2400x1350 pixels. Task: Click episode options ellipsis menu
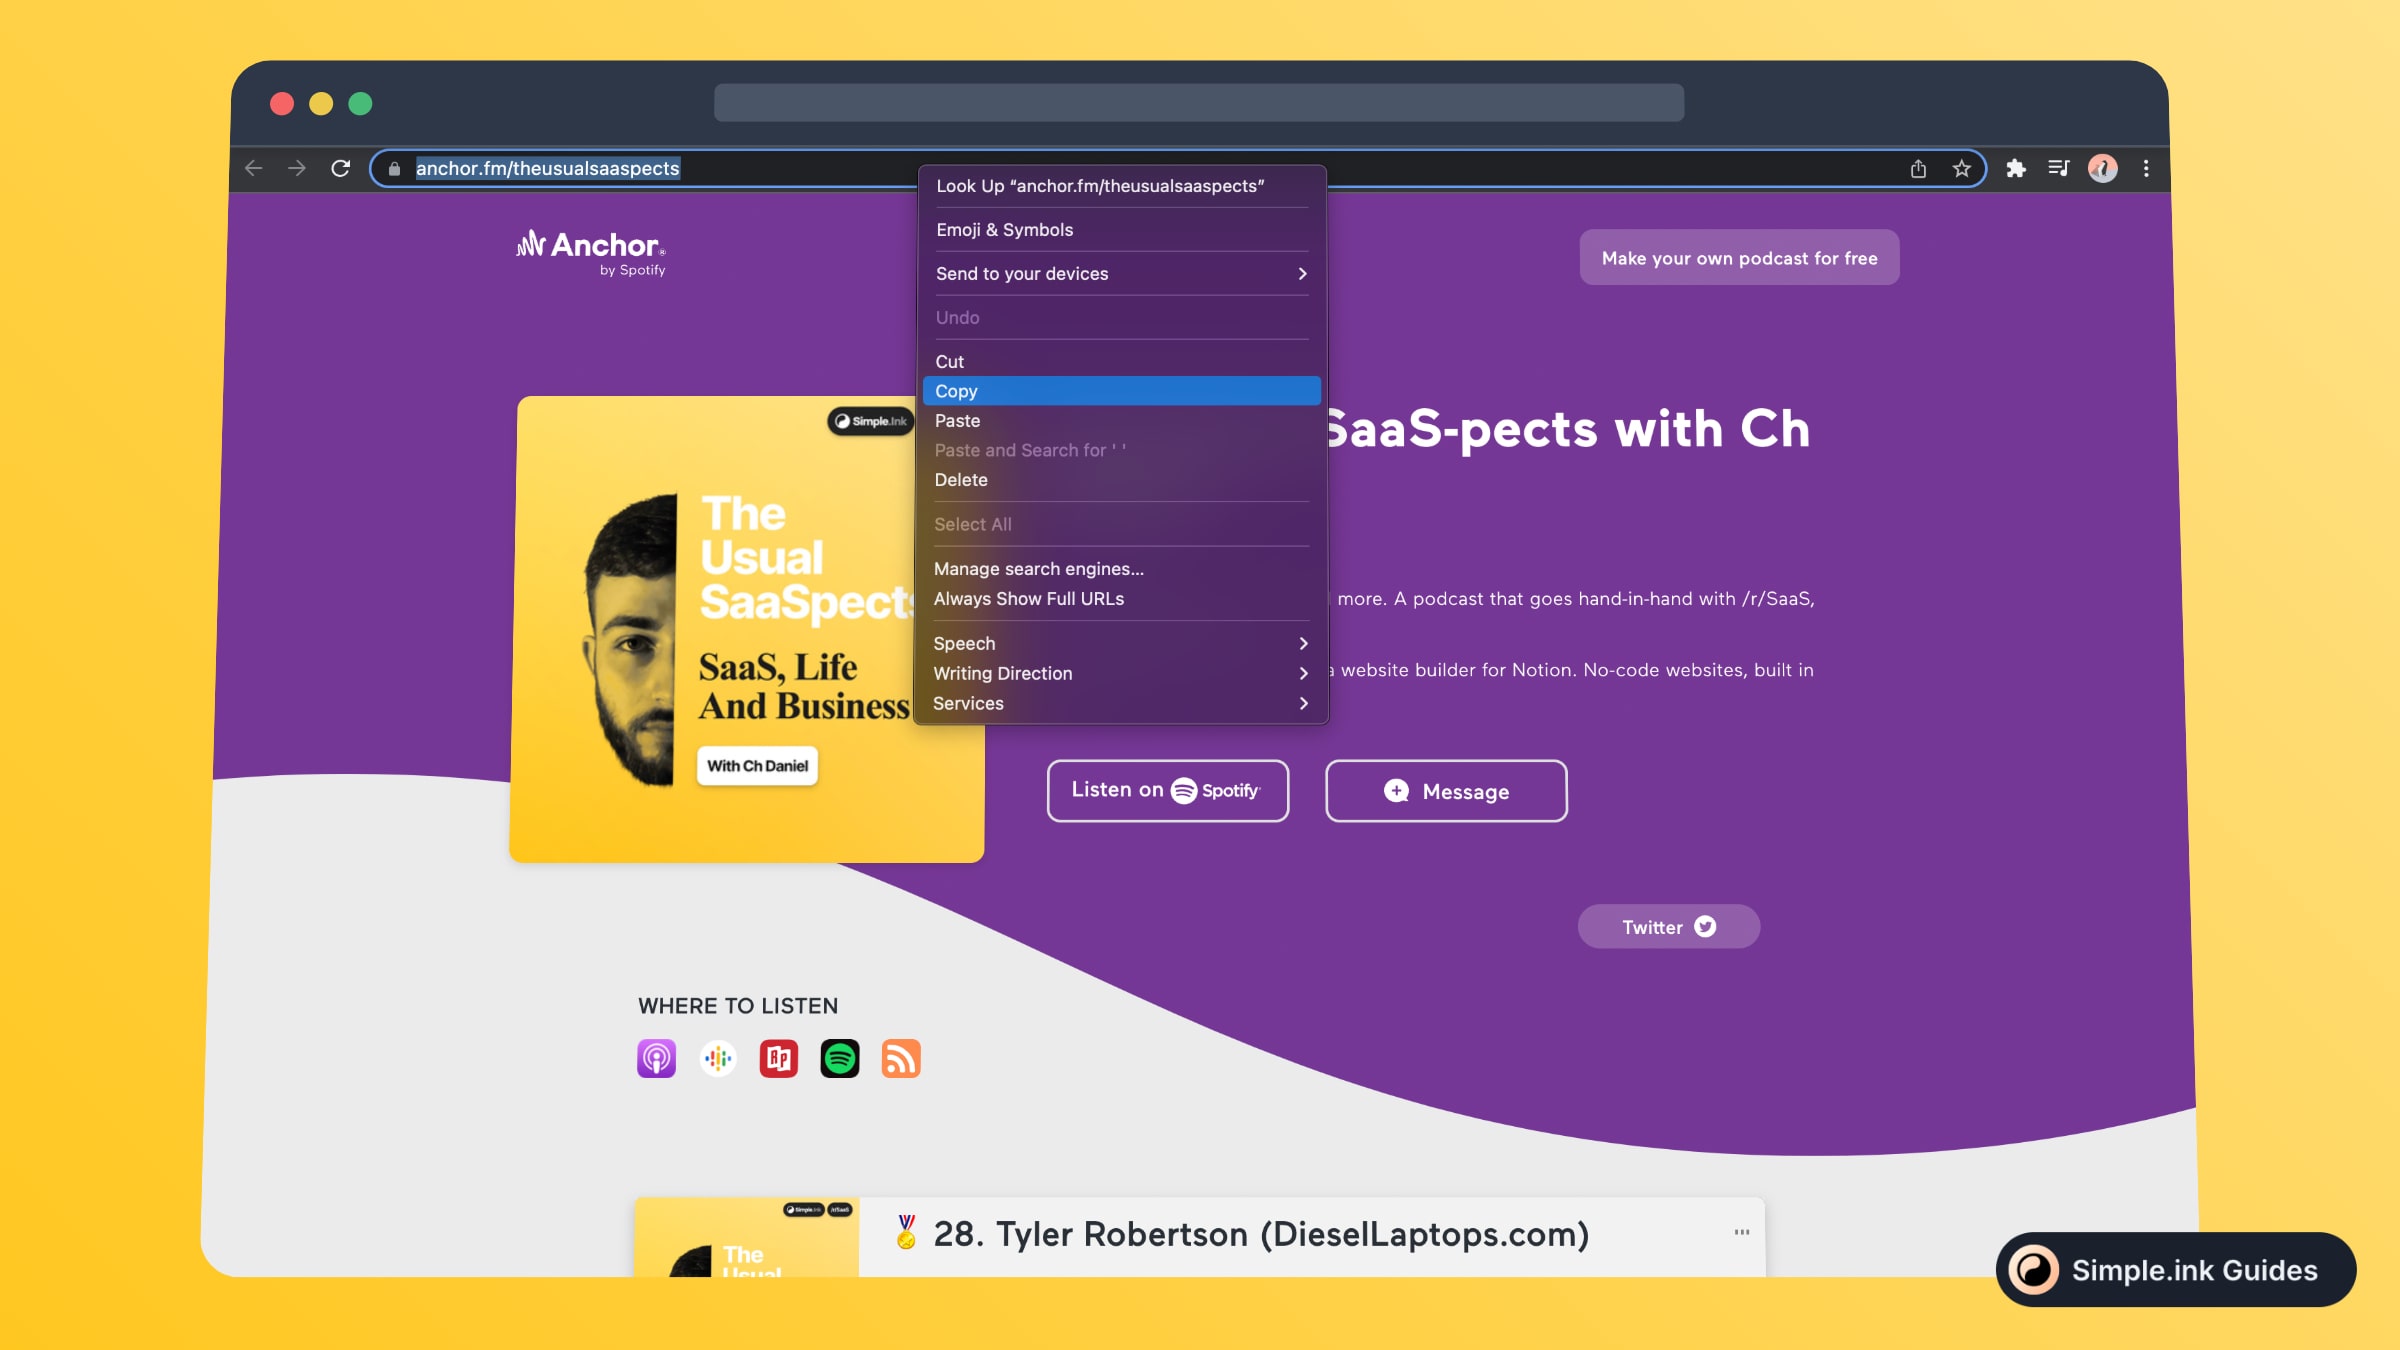tap(1742, 1231)
